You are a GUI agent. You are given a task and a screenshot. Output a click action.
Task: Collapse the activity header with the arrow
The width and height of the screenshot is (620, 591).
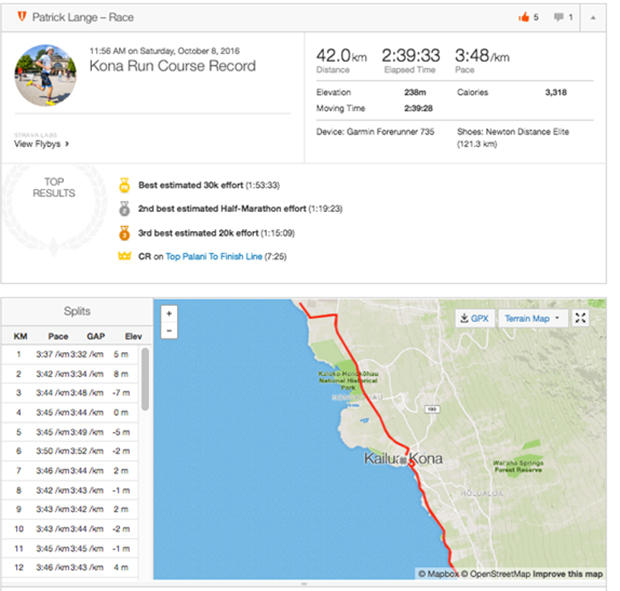click(593, 18)
